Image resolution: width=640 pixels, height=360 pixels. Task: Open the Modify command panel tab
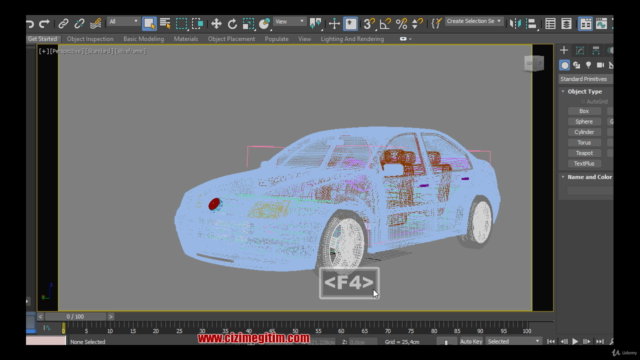click(580, 50)
